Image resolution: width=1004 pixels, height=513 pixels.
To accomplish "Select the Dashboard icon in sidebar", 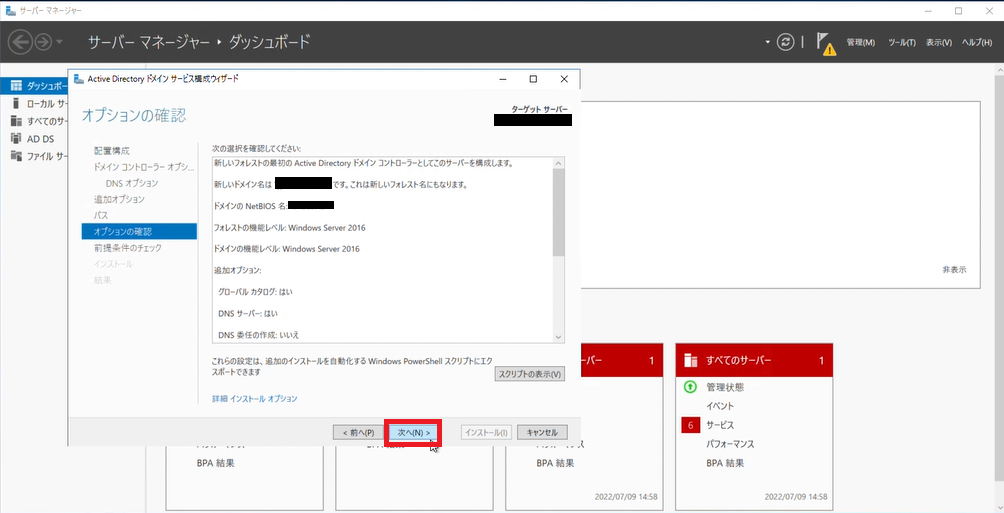I will 16,86.
